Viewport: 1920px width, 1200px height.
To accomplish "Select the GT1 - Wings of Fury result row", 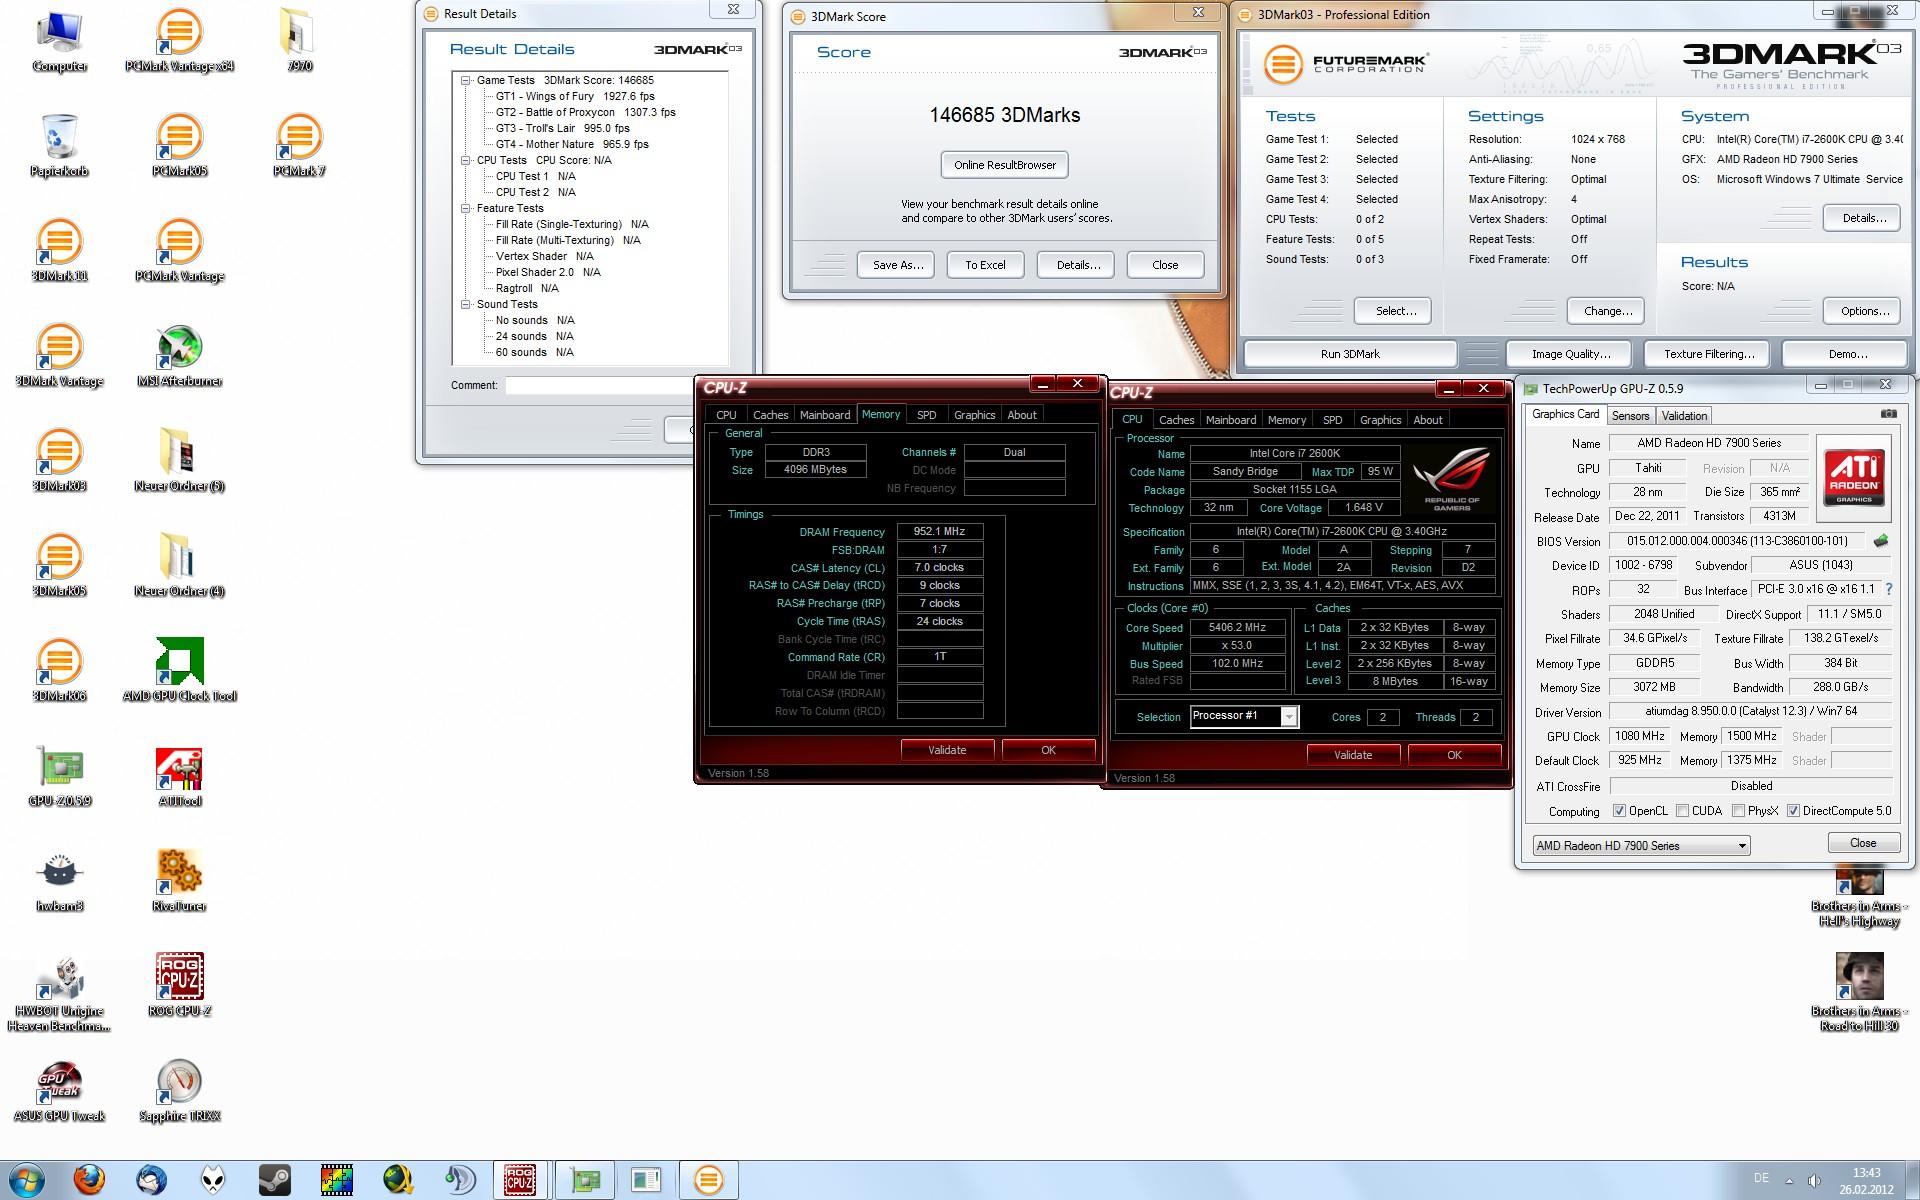I will [x=574, y=96].
